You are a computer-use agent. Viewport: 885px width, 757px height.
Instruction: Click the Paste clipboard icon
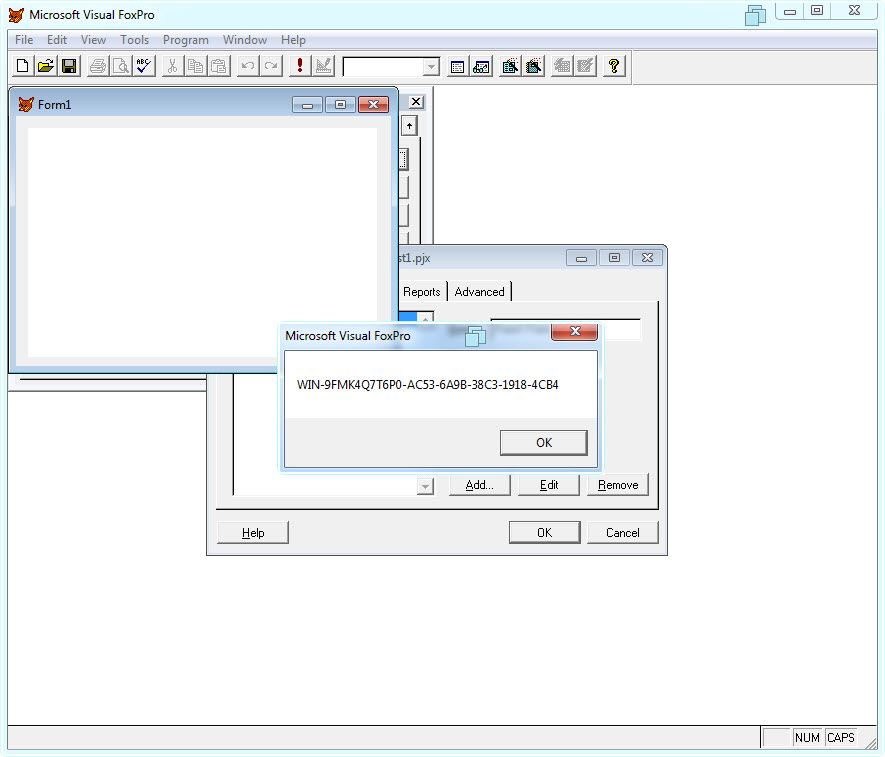218,66
